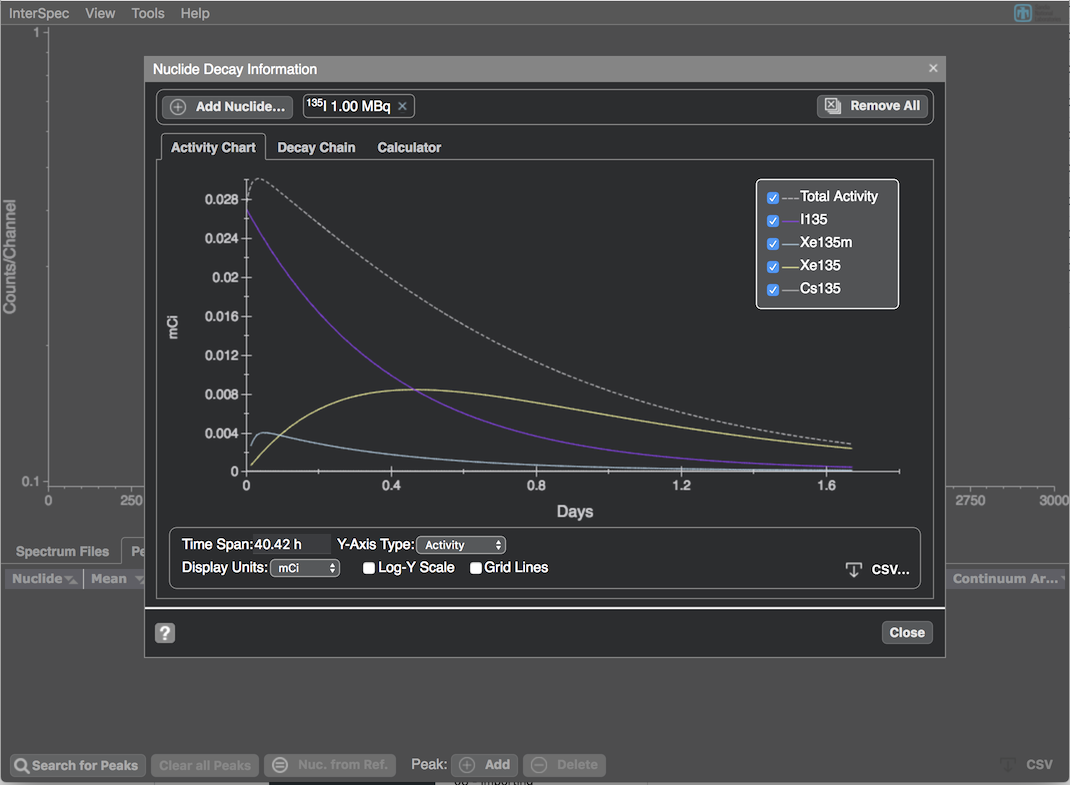This screenshot has height=785, width=1070.
Task: Switch to the Decay Chain tab
Action: (x=316, y=147)
